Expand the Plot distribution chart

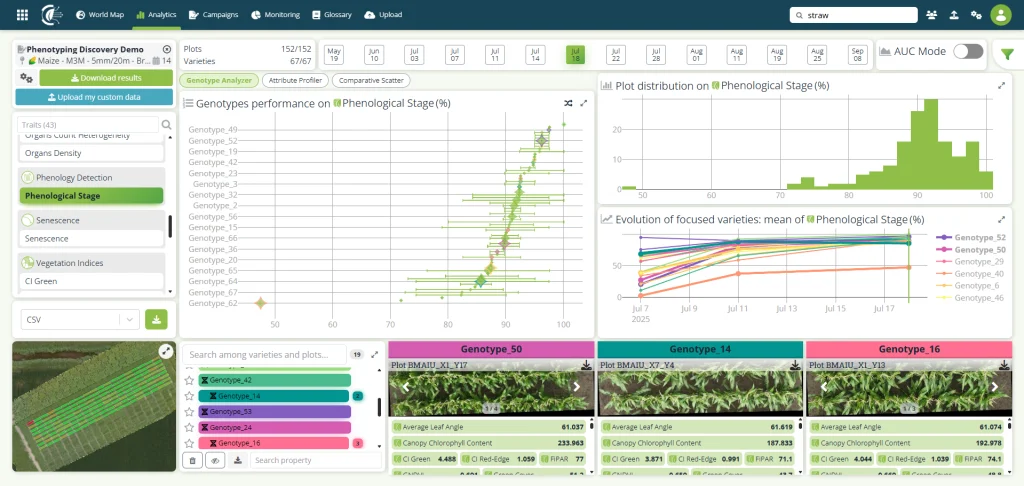point(1002,86)
